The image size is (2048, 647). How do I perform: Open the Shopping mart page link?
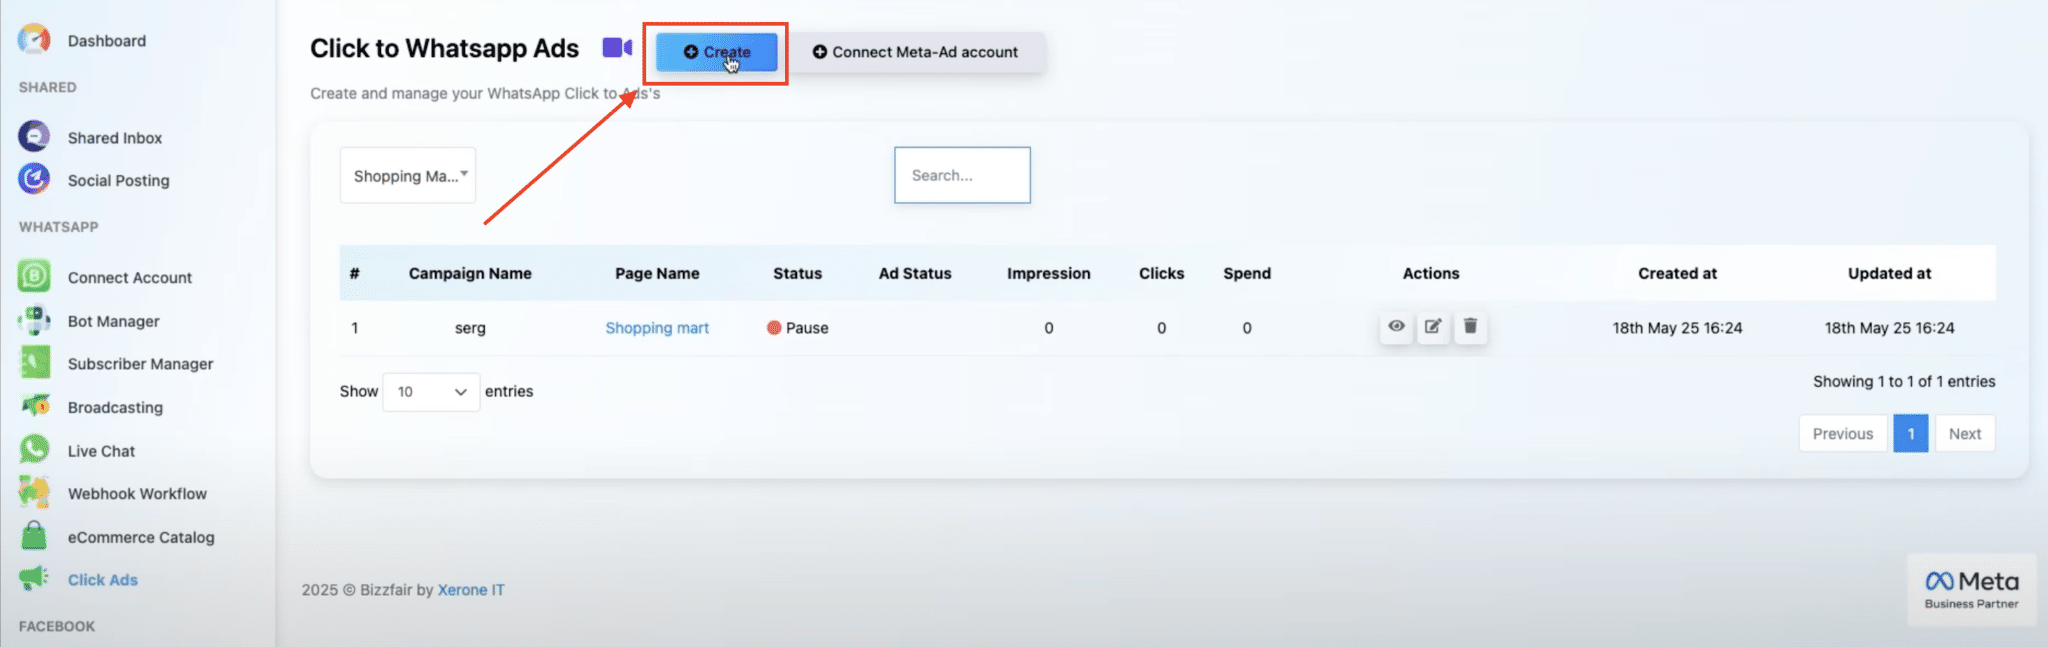pyautogui.click(x=657, y=328)
